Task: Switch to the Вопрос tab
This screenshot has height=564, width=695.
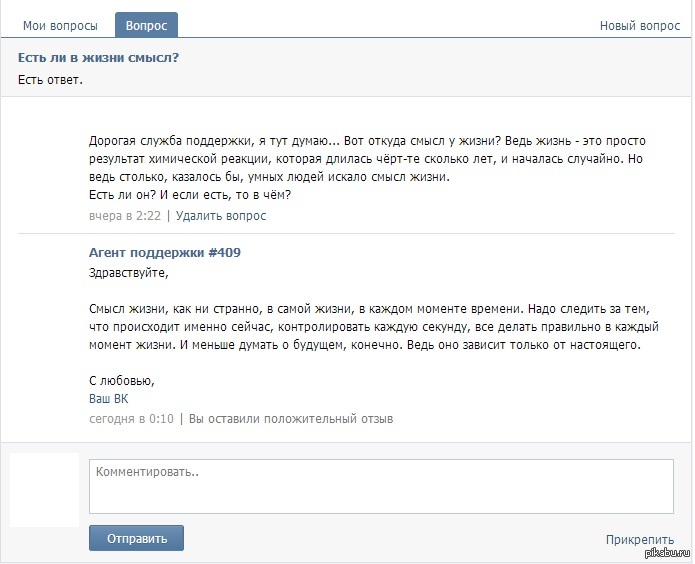Action: pyautogui.click(x=146, y=26)
